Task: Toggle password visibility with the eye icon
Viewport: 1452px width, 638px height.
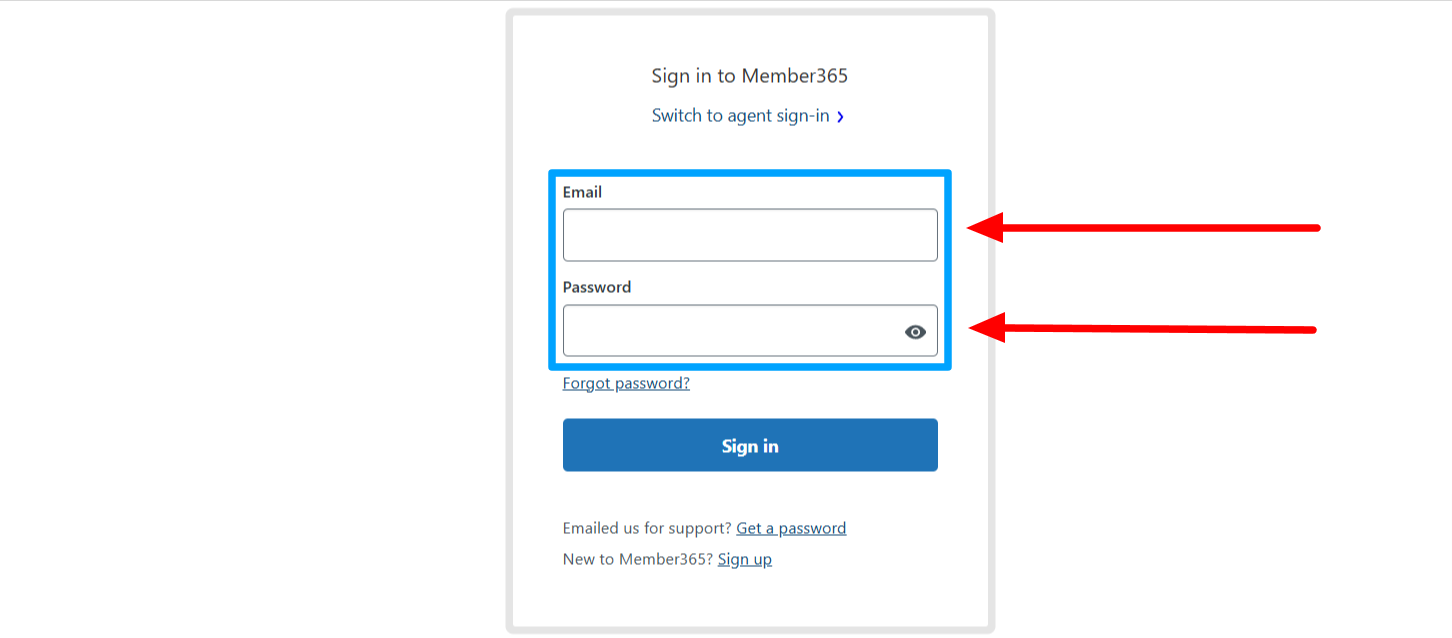Action: (x=915, y=332)
